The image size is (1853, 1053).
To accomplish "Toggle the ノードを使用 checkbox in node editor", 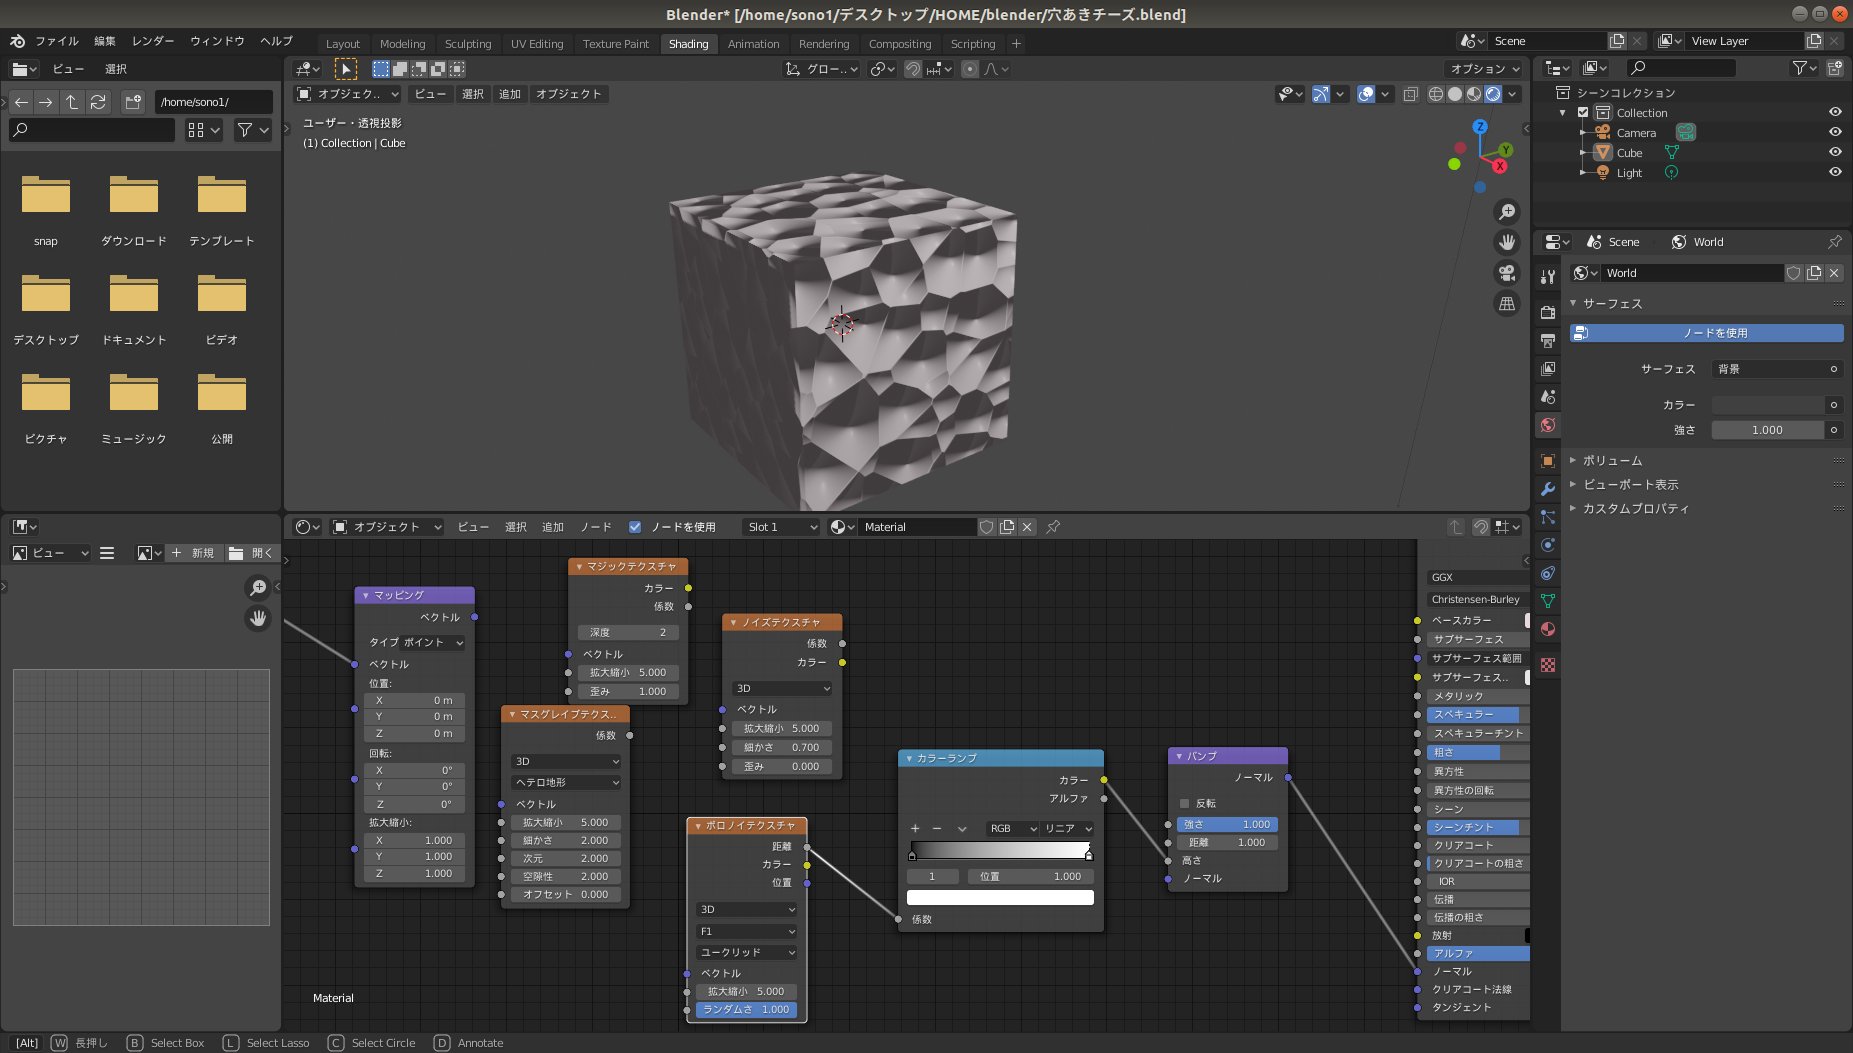I will coord(634,527).
